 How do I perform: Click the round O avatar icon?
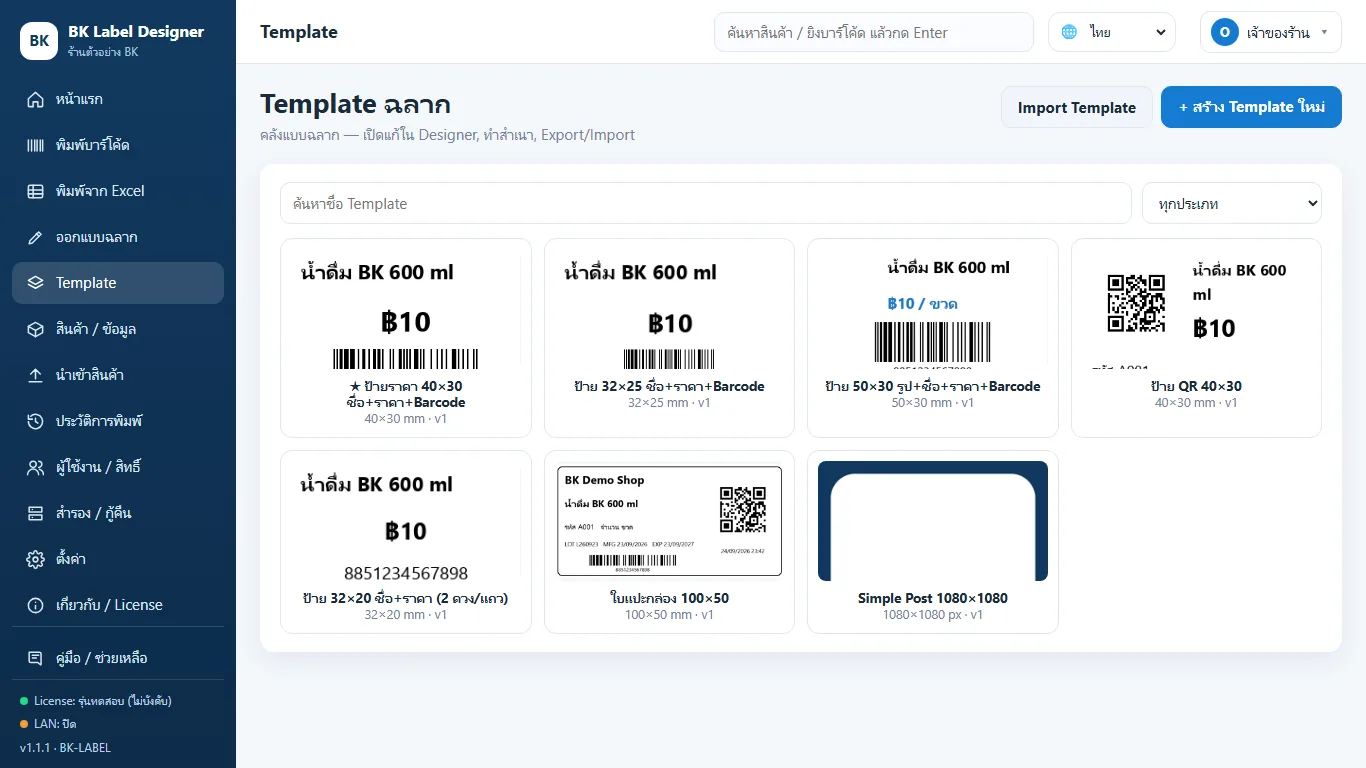[1224, 32]
